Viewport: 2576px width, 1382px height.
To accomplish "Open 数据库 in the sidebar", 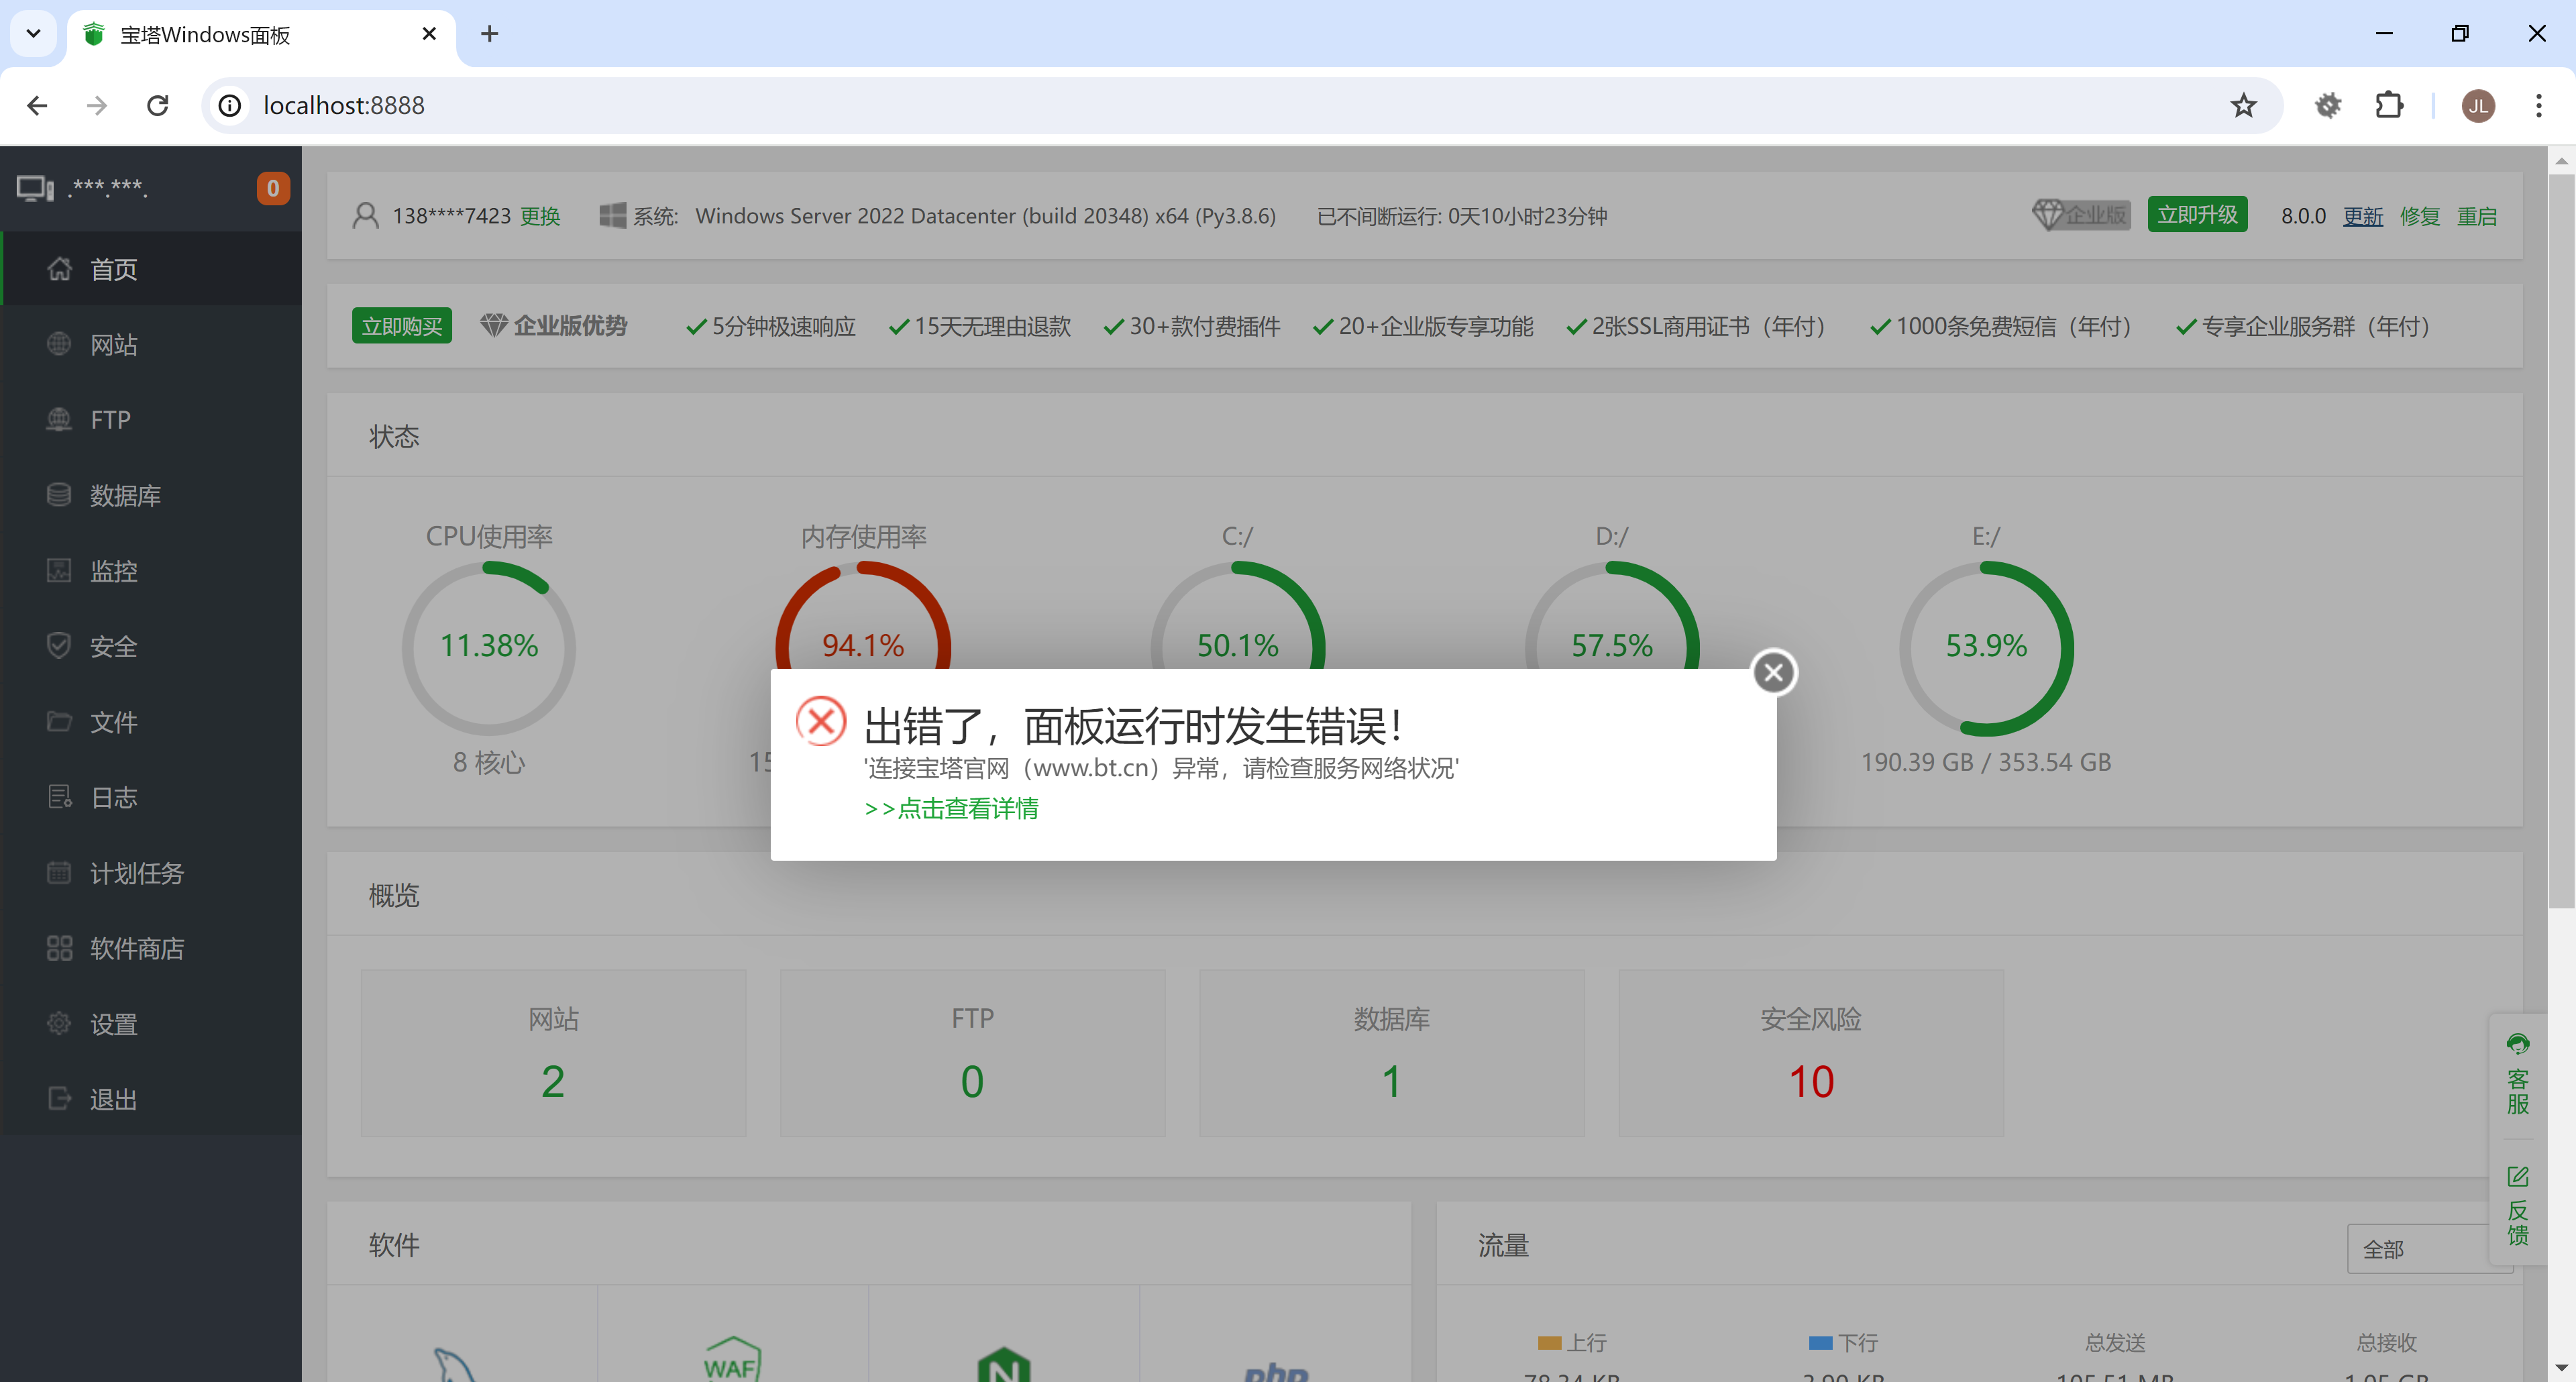I will tap(151, 495).
